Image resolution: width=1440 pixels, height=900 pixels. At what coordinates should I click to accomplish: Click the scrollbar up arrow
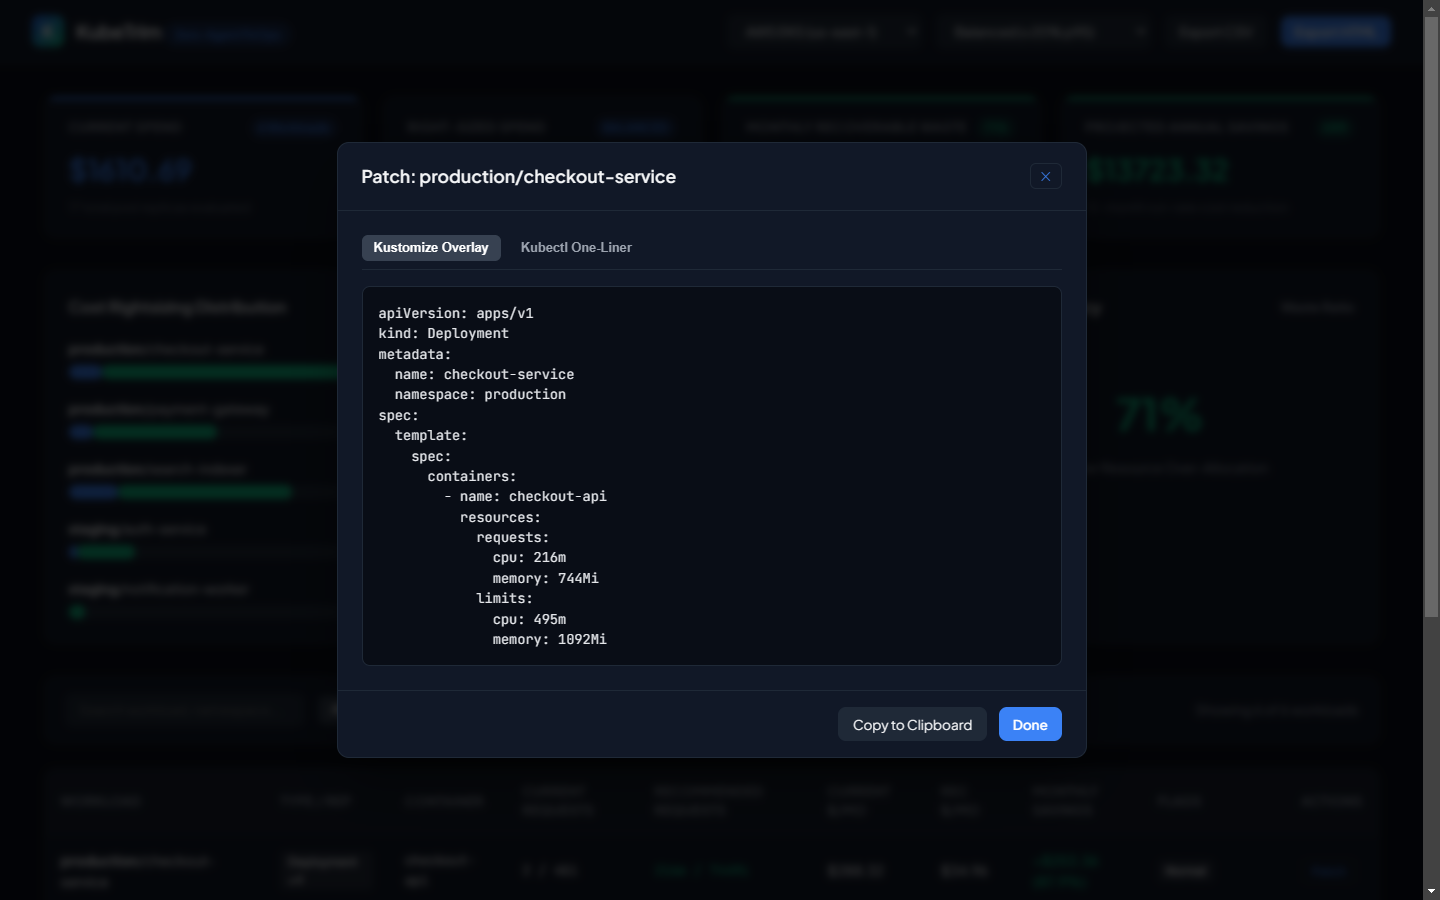pos(1431,8)
